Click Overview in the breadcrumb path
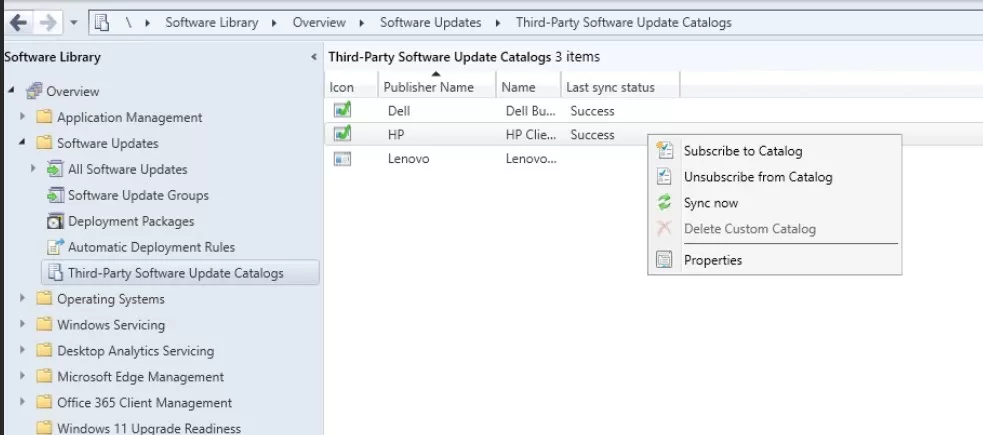 [319, 23]
